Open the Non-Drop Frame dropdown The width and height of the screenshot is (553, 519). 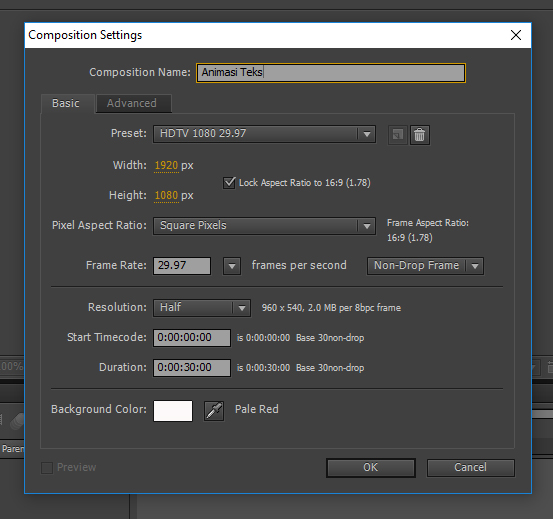tap(425, 266)
